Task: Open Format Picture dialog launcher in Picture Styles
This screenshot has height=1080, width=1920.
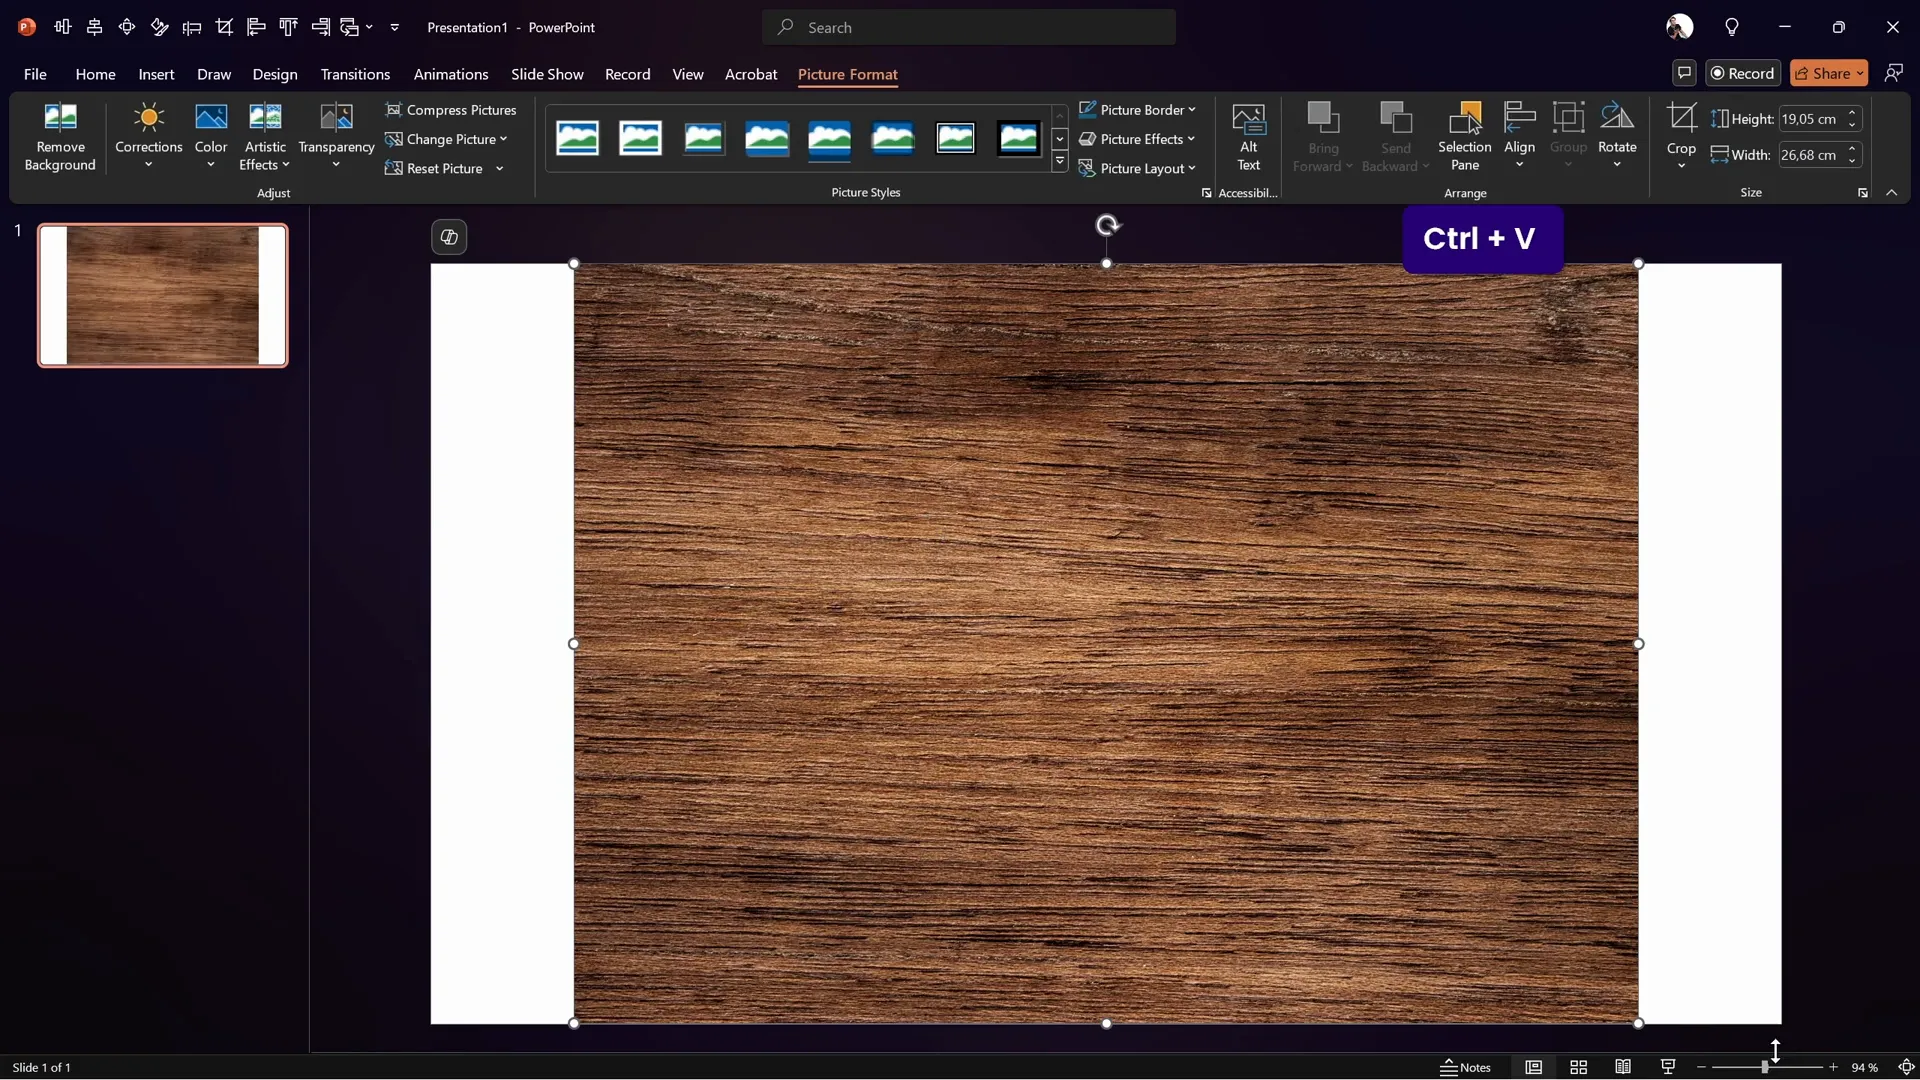Action: (x=1206, y=193)
